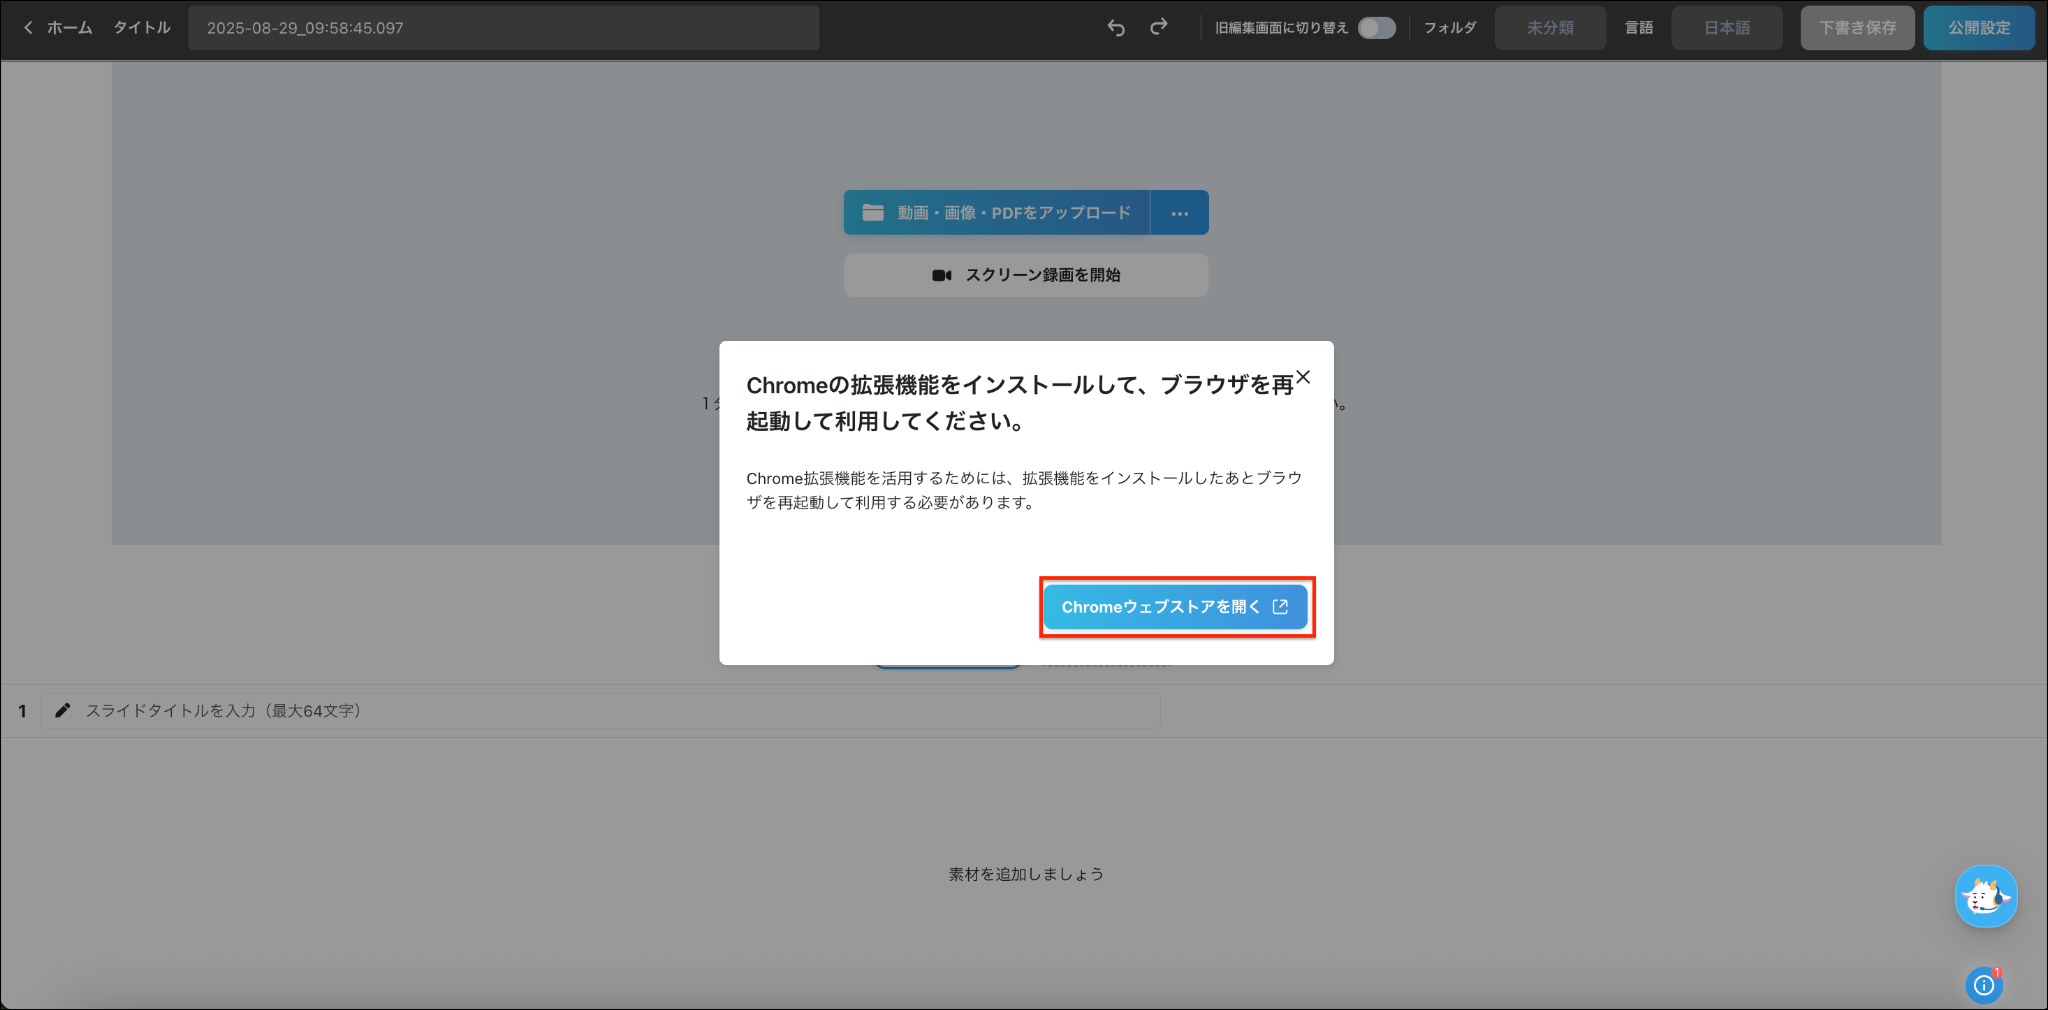Click Chromeウェブストアを開く button
This screenshot has height=1010, width=2048.
click(1176, 607)
